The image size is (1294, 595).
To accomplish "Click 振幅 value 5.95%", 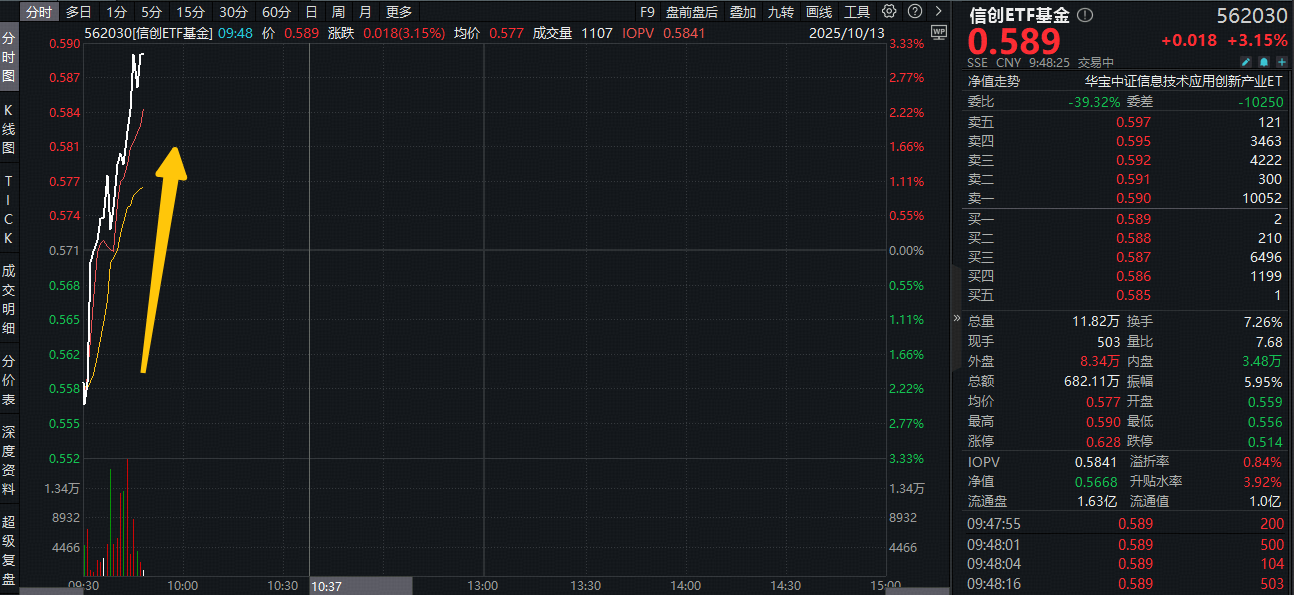I will coord(1262,382).
